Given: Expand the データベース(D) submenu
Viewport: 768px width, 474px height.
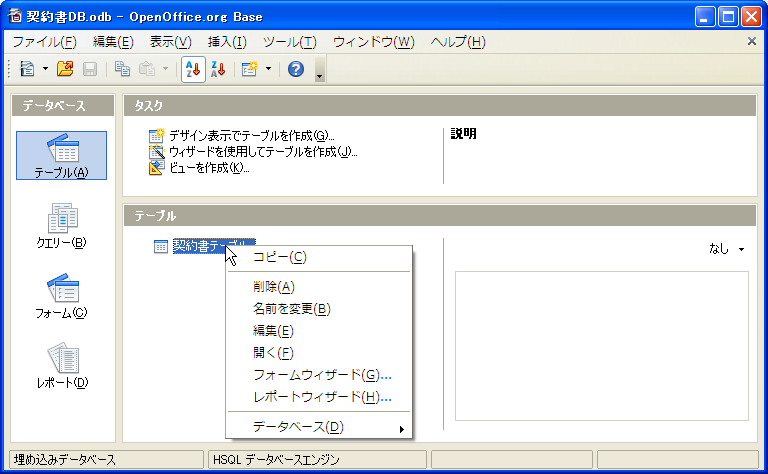Looking at the screenshot, I should click(x=318, y=427).
